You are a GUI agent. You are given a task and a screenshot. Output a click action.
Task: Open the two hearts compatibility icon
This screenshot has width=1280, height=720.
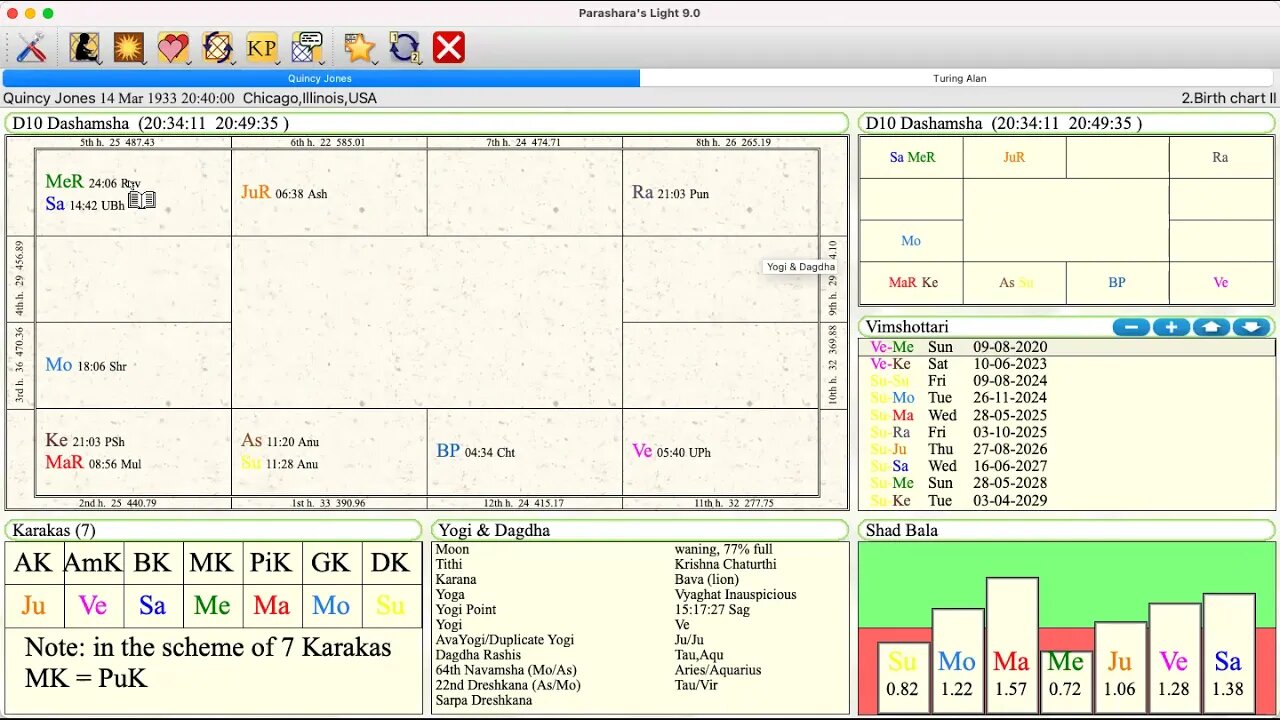(172, 47)
